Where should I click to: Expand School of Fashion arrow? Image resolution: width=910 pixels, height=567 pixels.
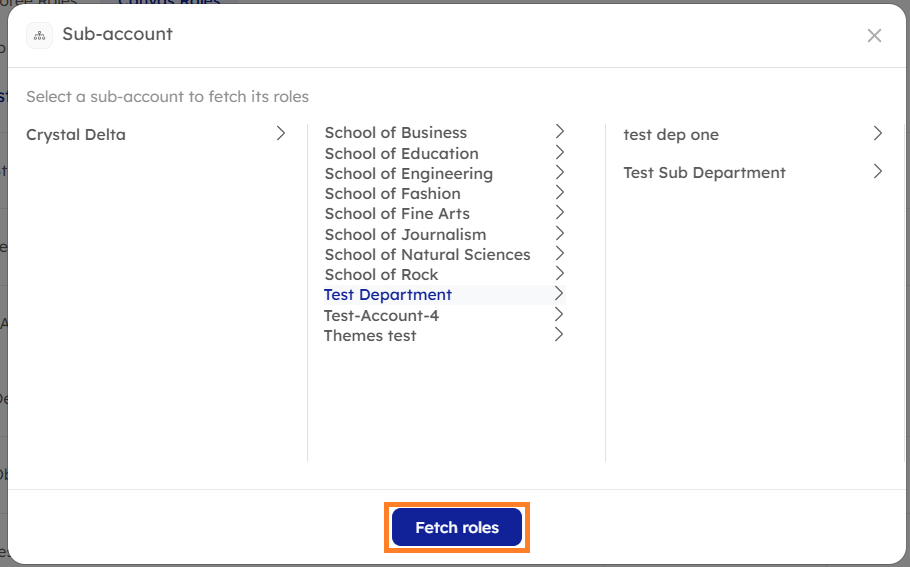click(559, 192)
